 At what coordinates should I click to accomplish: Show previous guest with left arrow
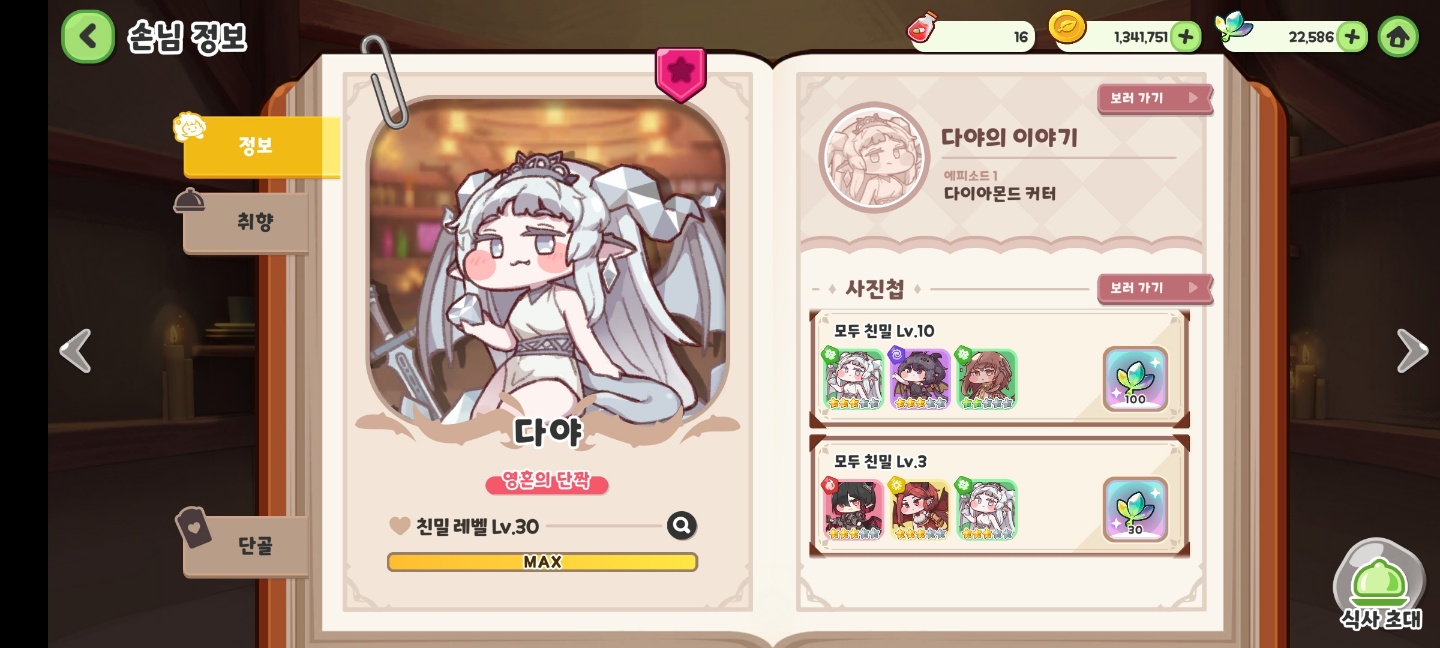pyautogui.click(x=76, y=351)
